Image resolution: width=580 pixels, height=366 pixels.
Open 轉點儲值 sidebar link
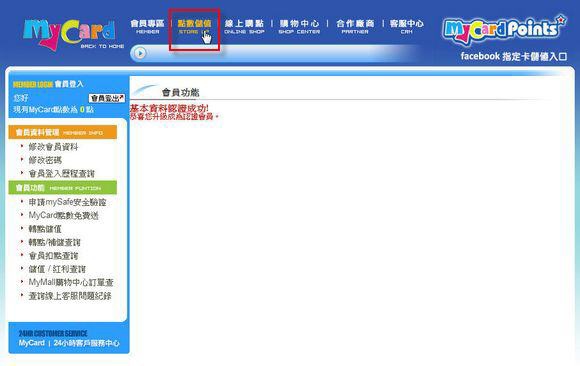point(45,229)
